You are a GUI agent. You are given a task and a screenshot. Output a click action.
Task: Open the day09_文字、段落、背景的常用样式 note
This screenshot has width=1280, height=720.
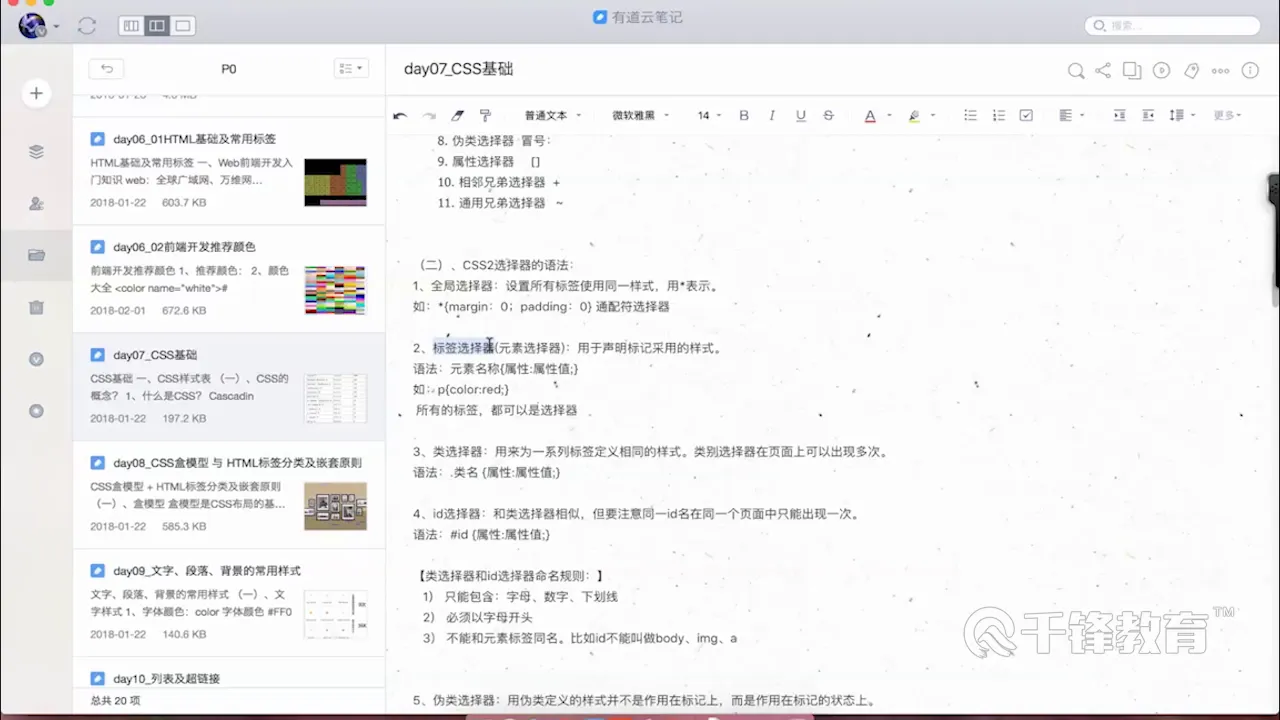point(229,603)
